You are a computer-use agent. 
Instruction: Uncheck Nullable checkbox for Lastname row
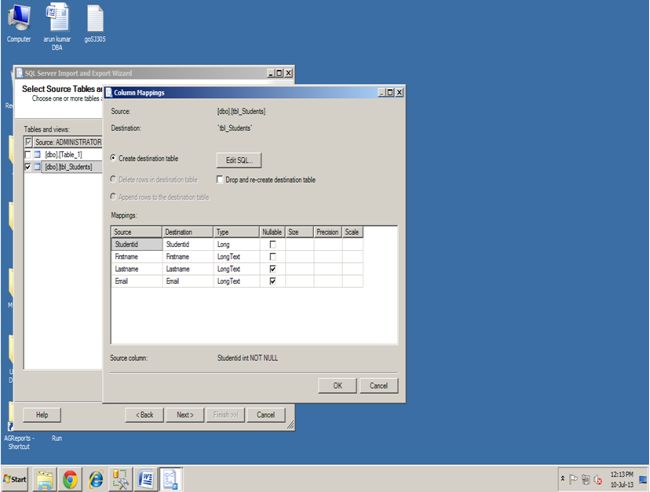pyautogui.click(x=272, y=269)
